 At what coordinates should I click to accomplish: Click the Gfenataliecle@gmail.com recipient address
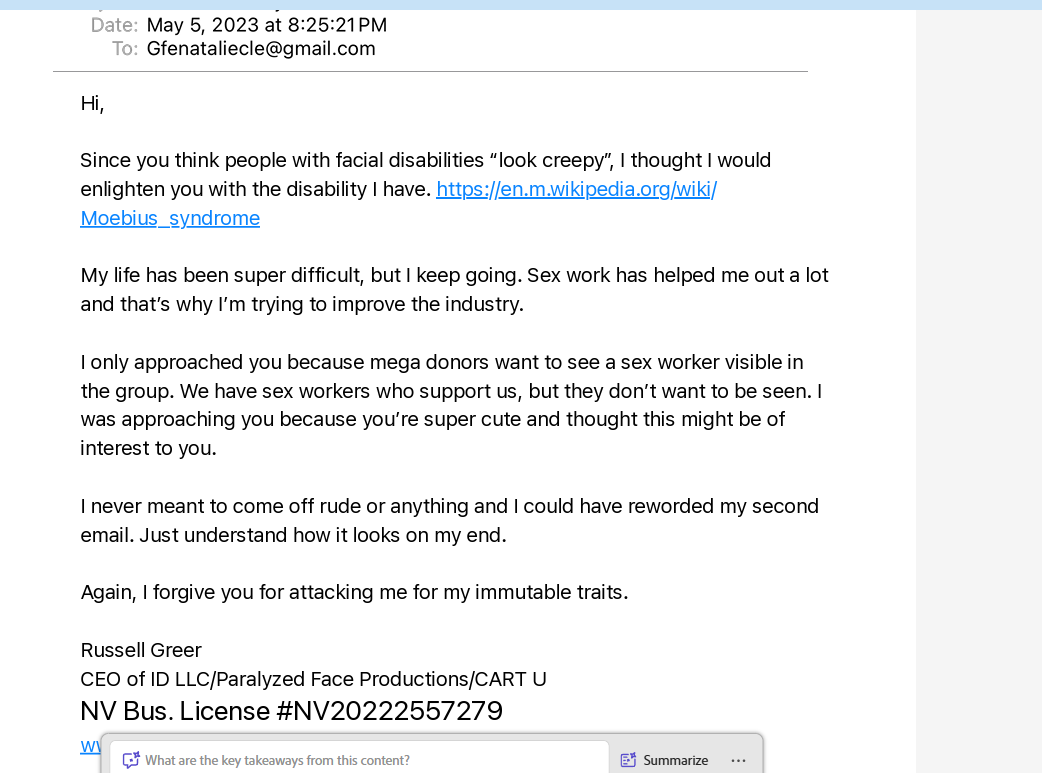260,49
